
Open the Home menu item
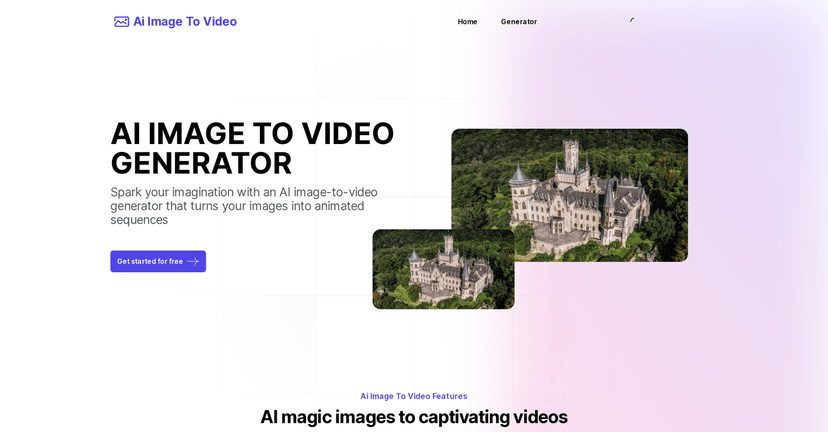[x=467, y=22]
